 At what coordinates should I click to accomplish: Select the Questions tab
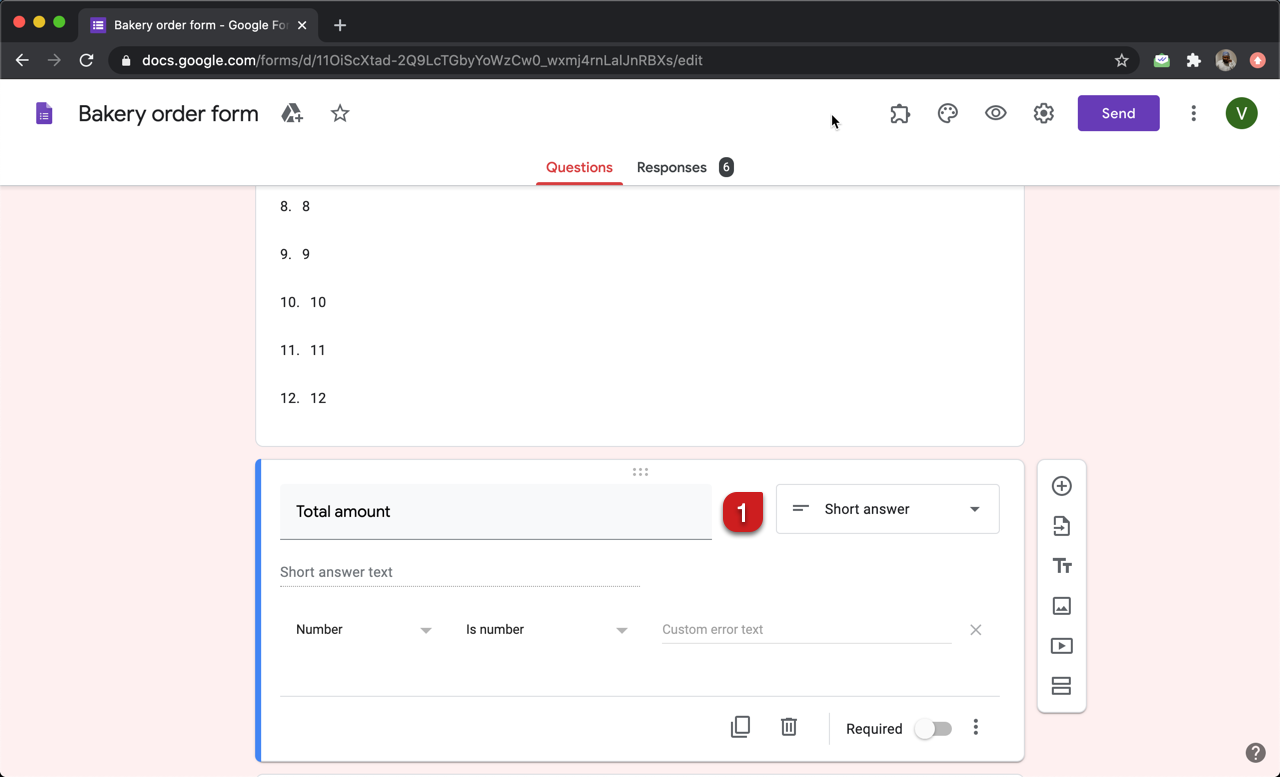(x=579, y=168)
